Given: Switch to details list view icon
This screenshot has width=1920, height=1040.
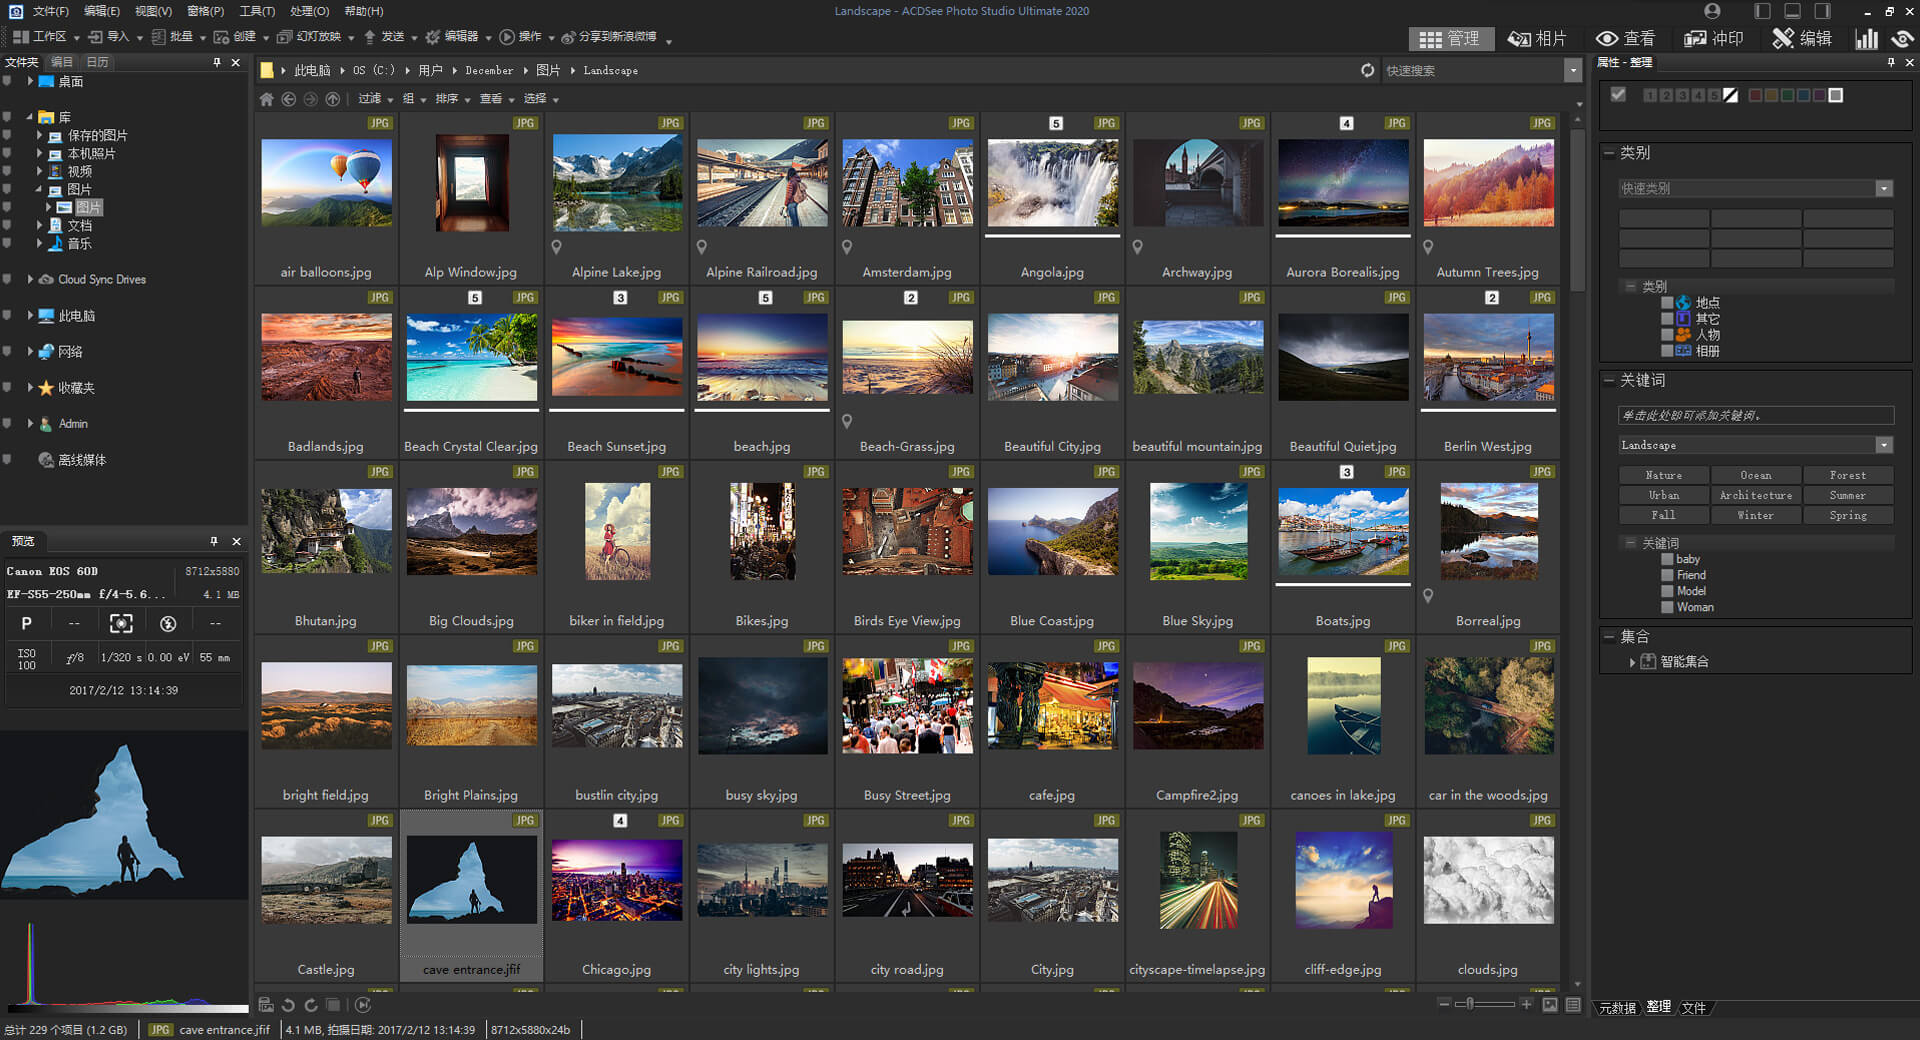Looking at the screenshot, I should (x=1573, y=1004).
